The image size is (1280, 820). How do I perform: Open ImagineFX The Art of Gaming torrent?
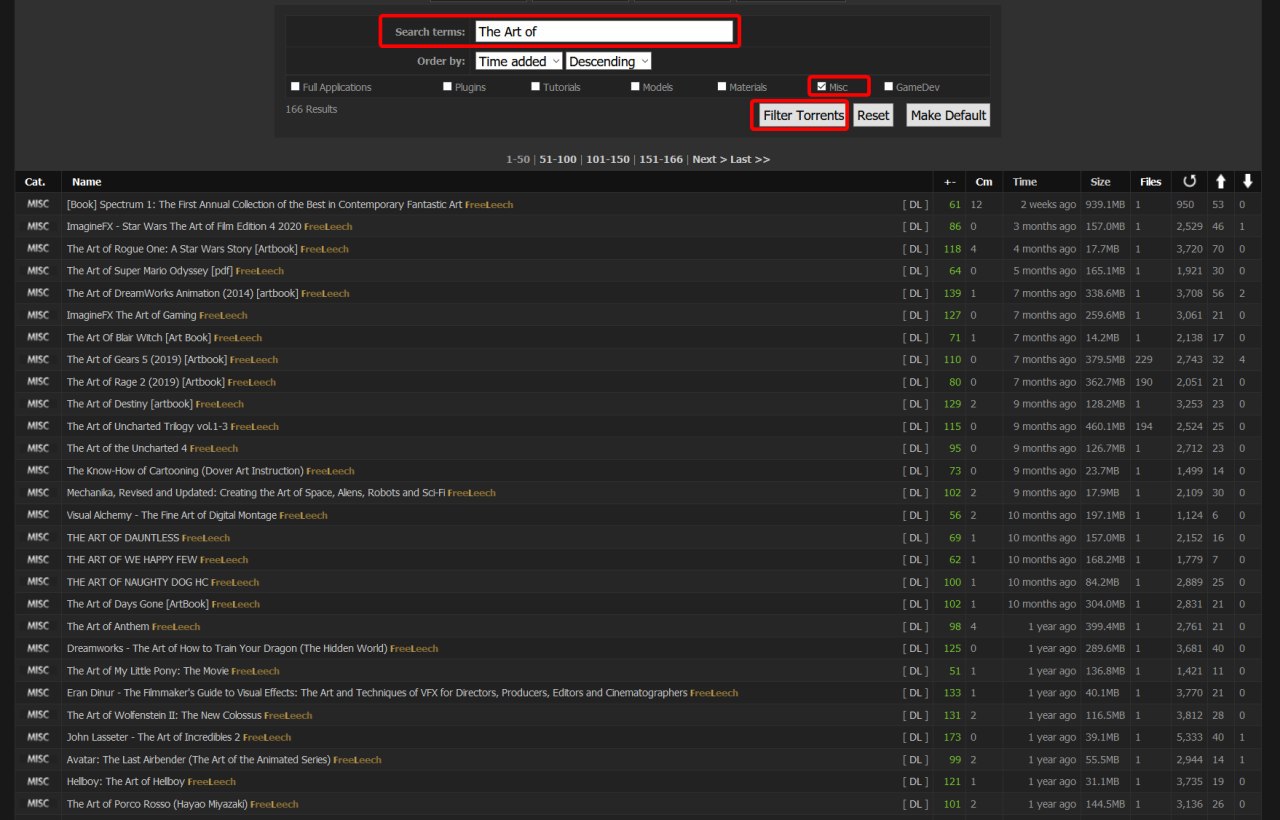(x=132, y=316)
